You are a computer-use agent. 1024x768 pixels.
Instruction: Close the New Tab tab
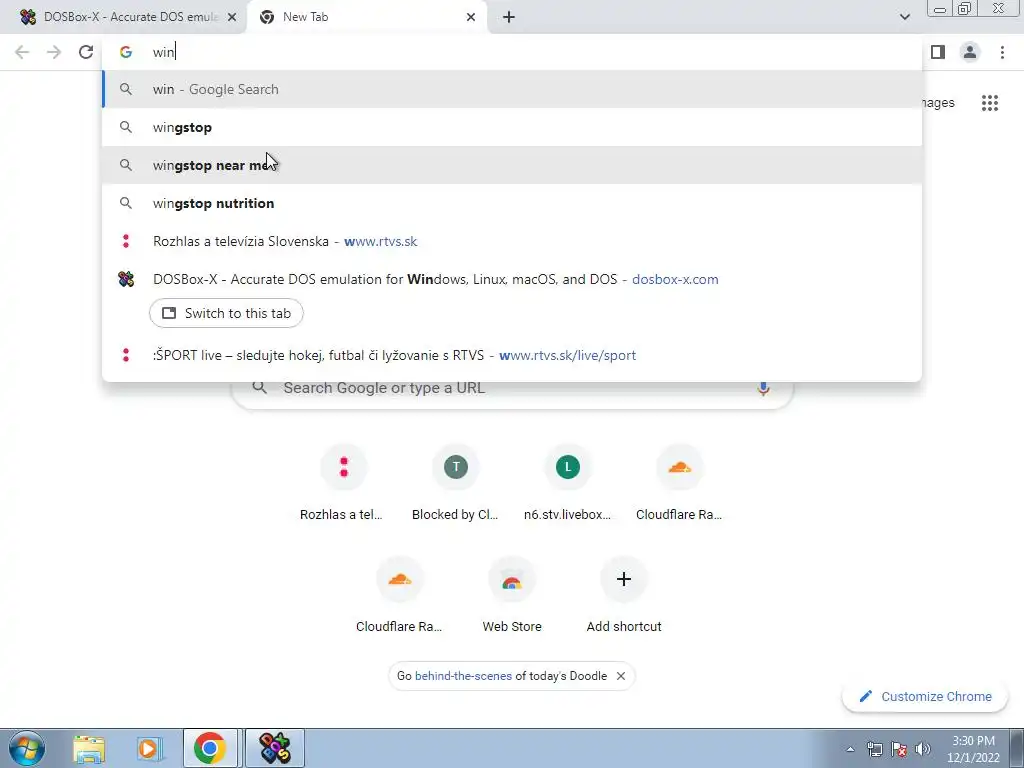click(x=471, y=17)
